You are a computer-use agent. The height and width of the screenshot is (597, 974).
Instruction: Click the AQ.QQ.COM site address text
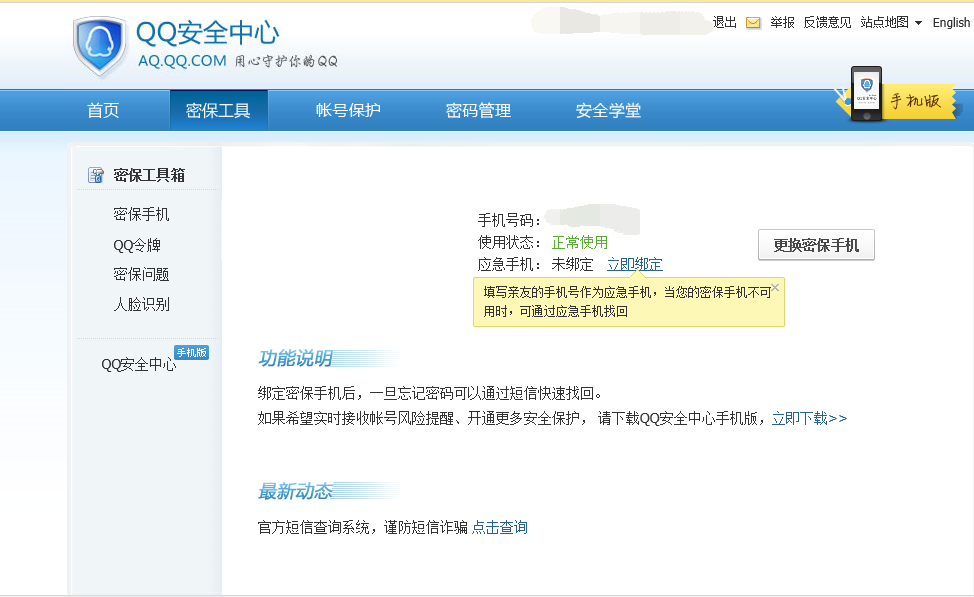182,61
